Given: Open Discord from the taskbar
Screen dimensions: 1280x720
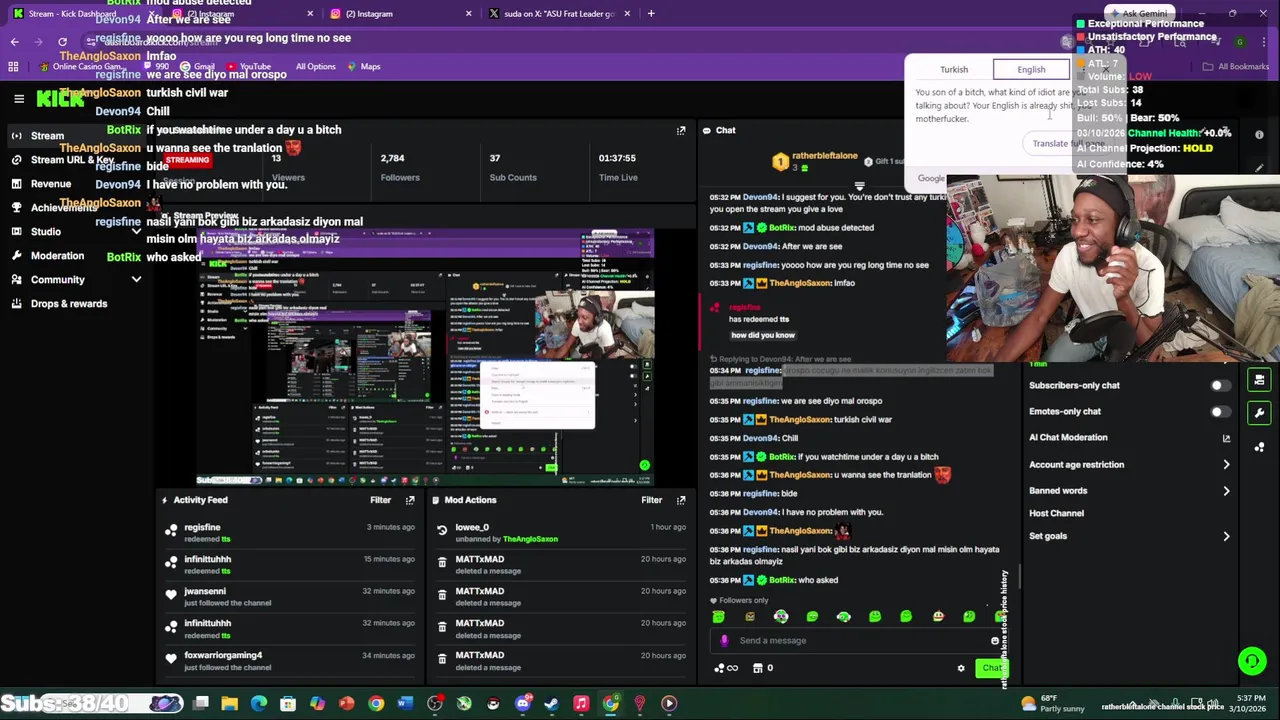Looking at the screenshot, I should (x=522, y=704).
